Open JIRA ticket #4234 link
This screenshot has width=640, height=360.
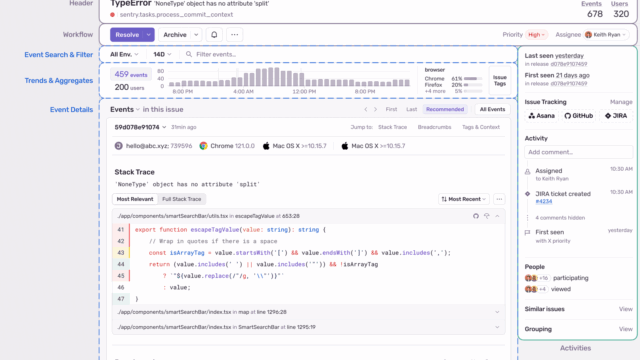[544, 202]
